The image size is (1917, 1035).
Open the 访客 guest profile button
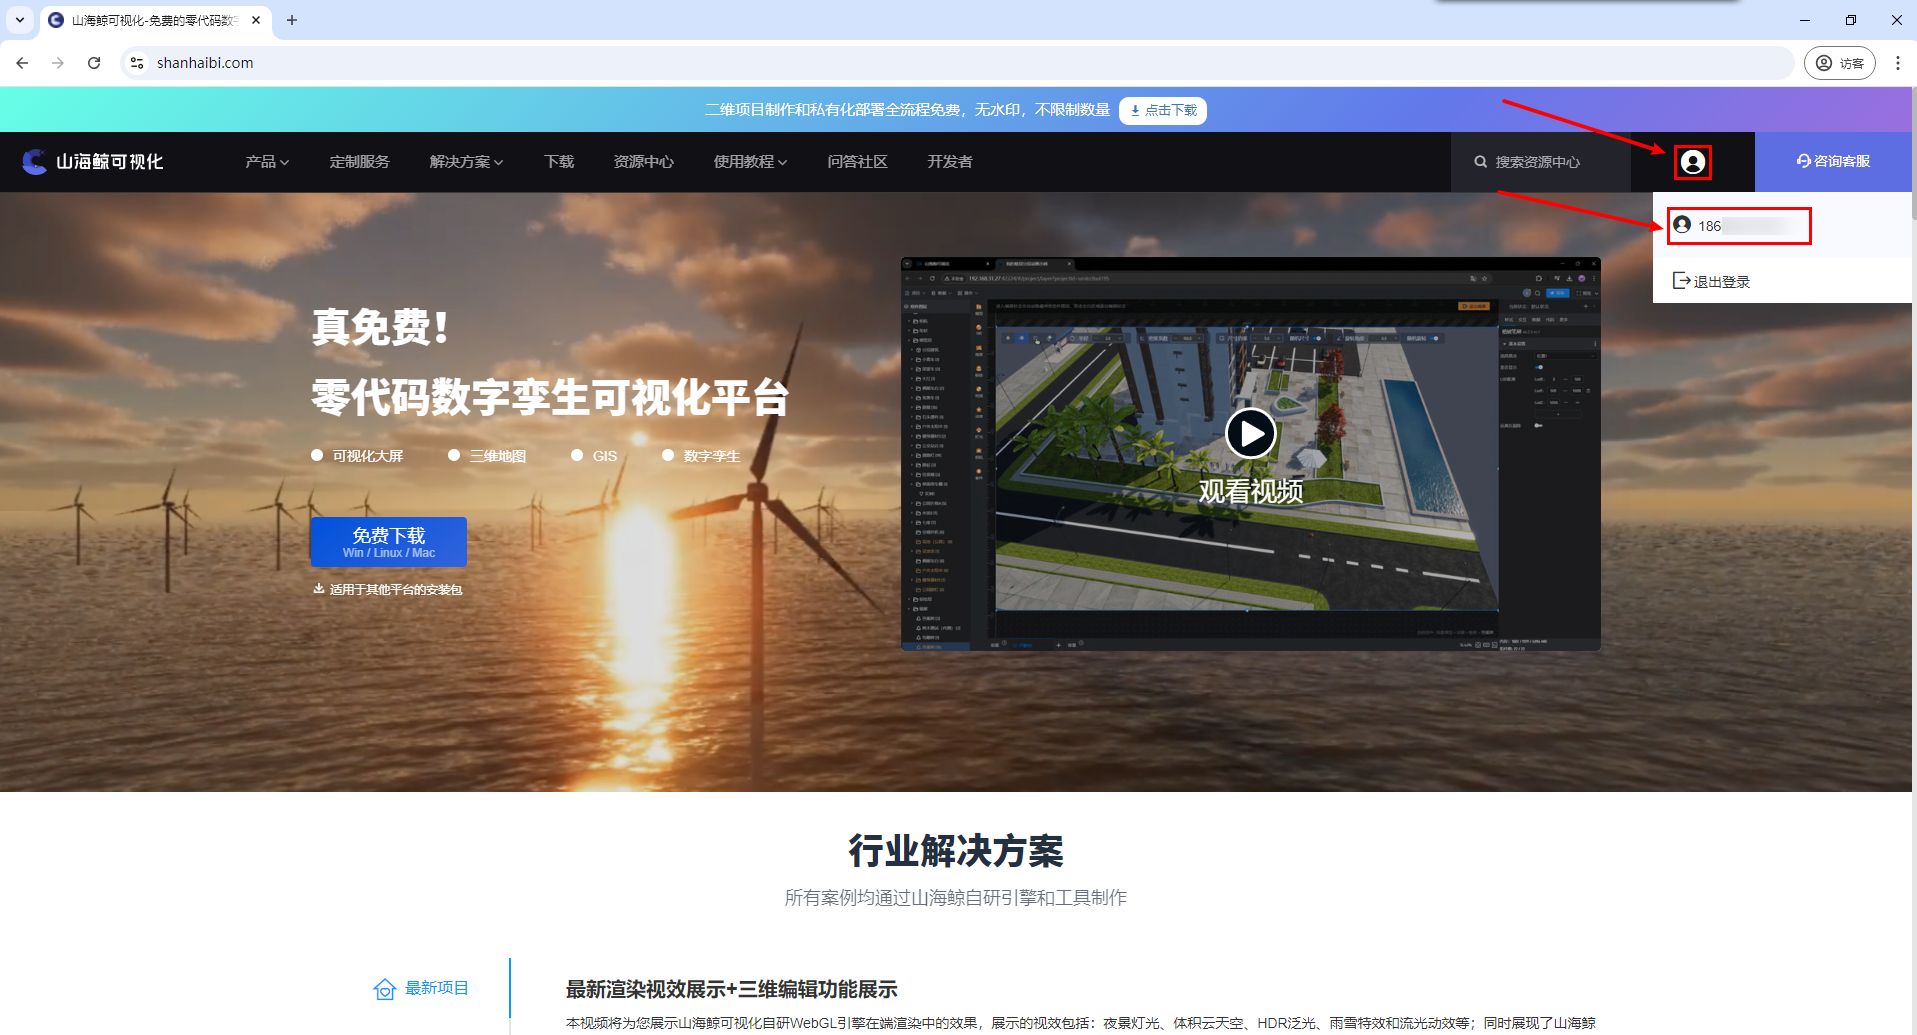[x=1839, y=63]
